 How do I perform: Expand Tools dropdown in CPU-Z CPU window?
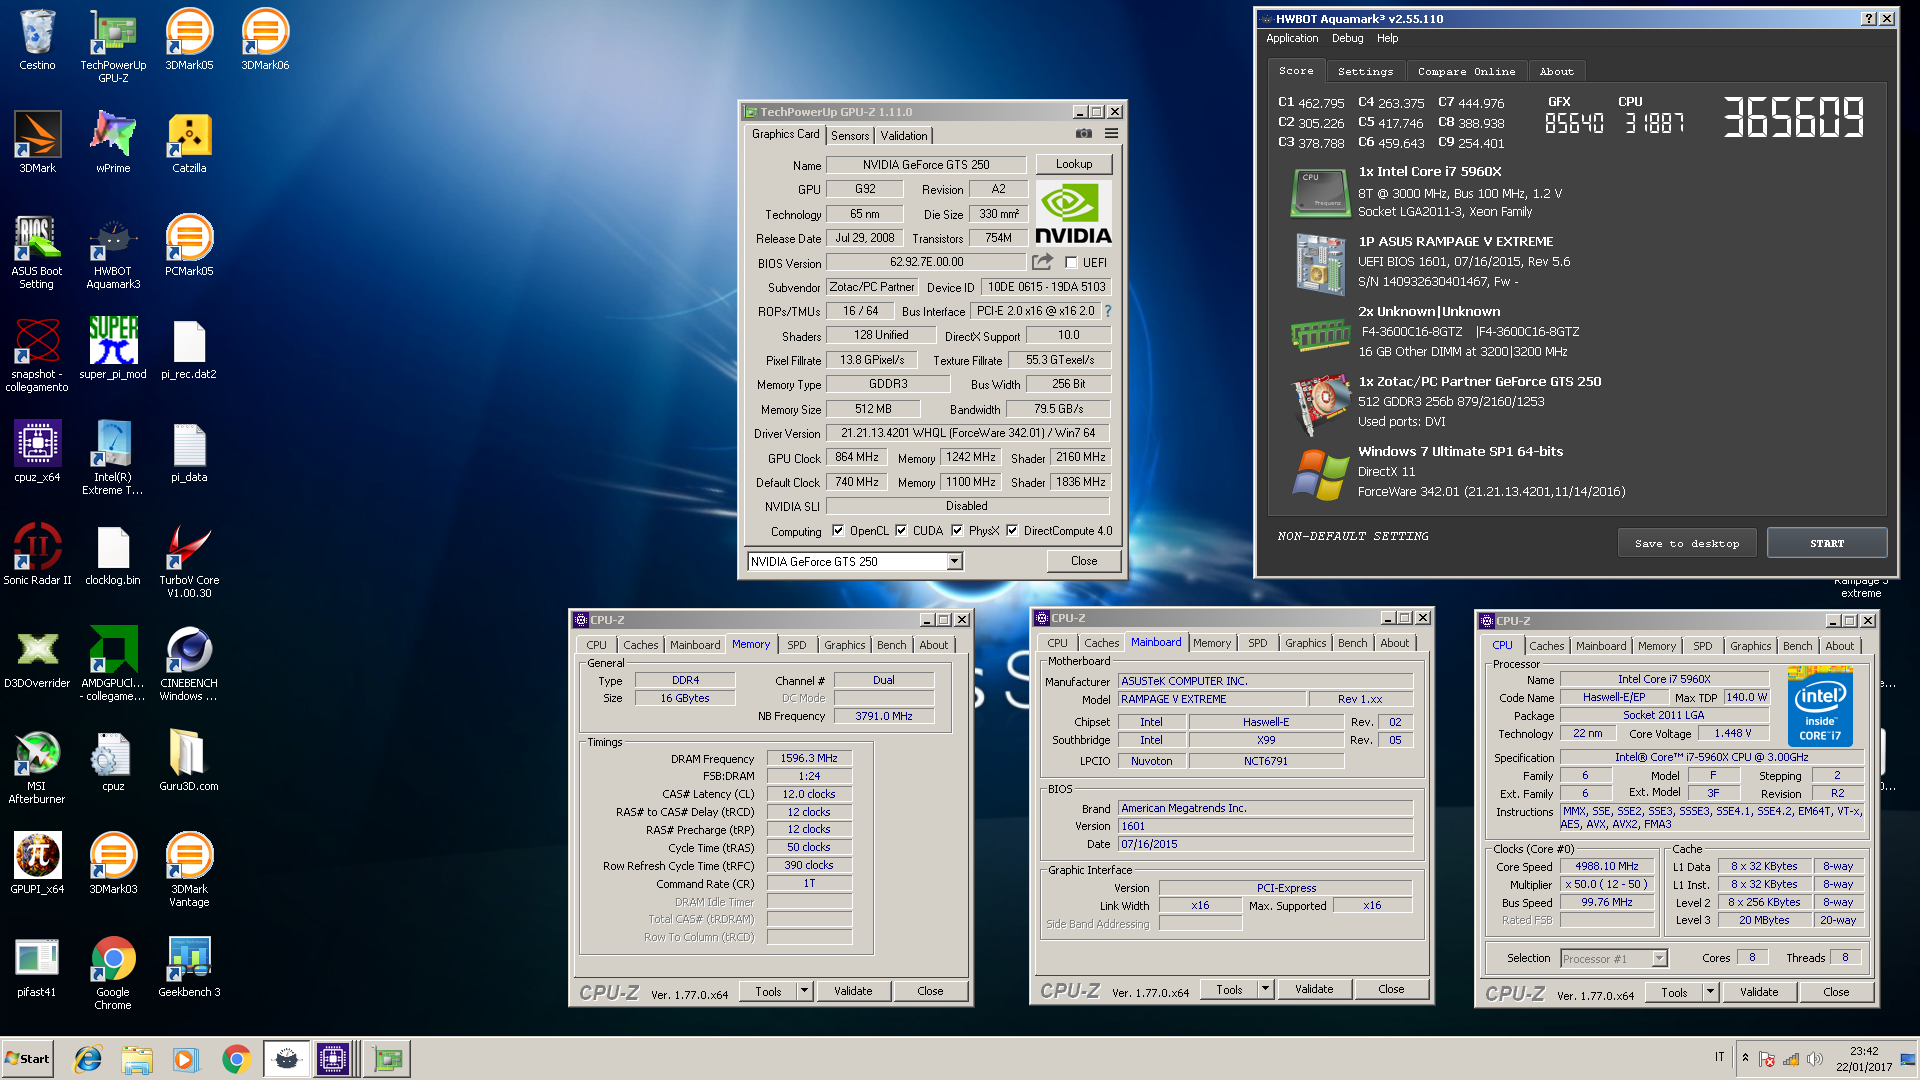pos(1710,992)
